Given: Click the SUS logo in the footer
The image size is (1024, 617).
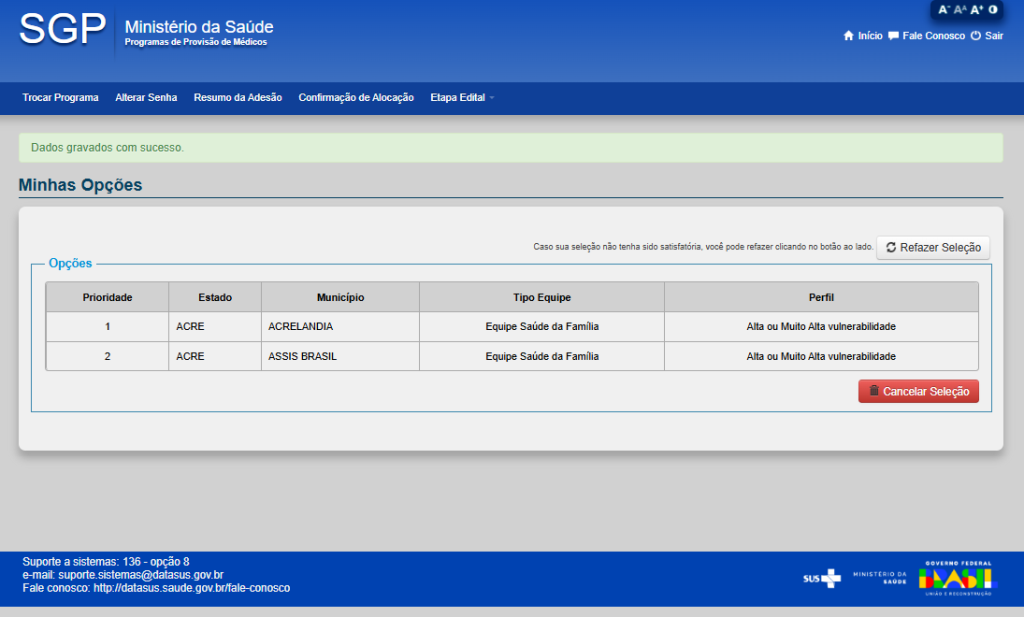Looking at the screenshot, I should coord(821,578).
